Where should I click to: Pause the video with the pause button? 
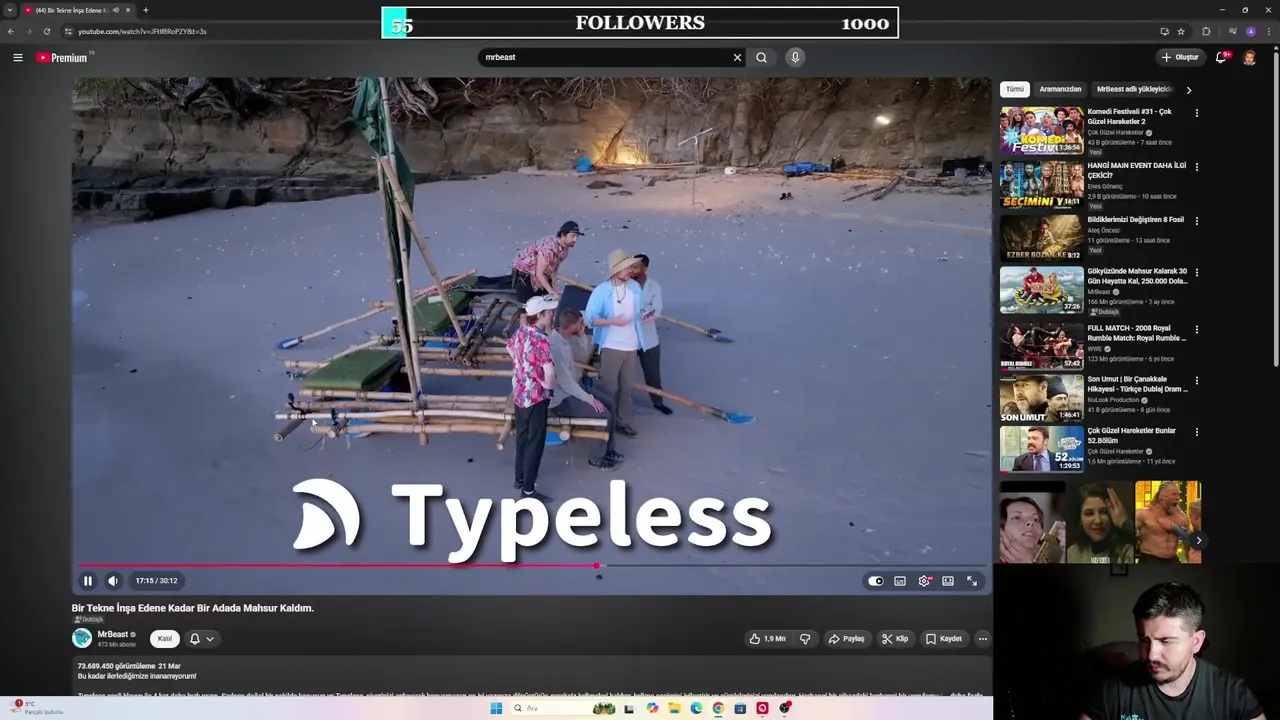point(87,581)
